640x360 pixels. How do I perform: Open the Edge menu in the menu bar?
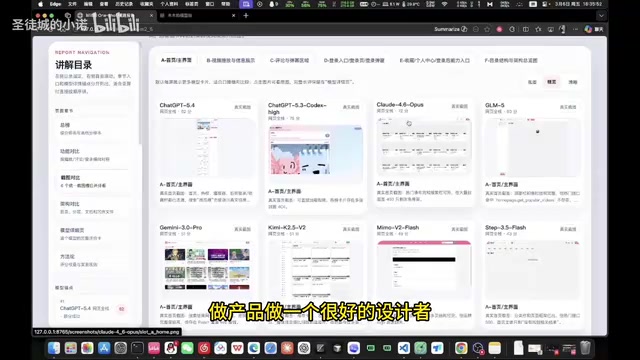(x=55, y=4)
